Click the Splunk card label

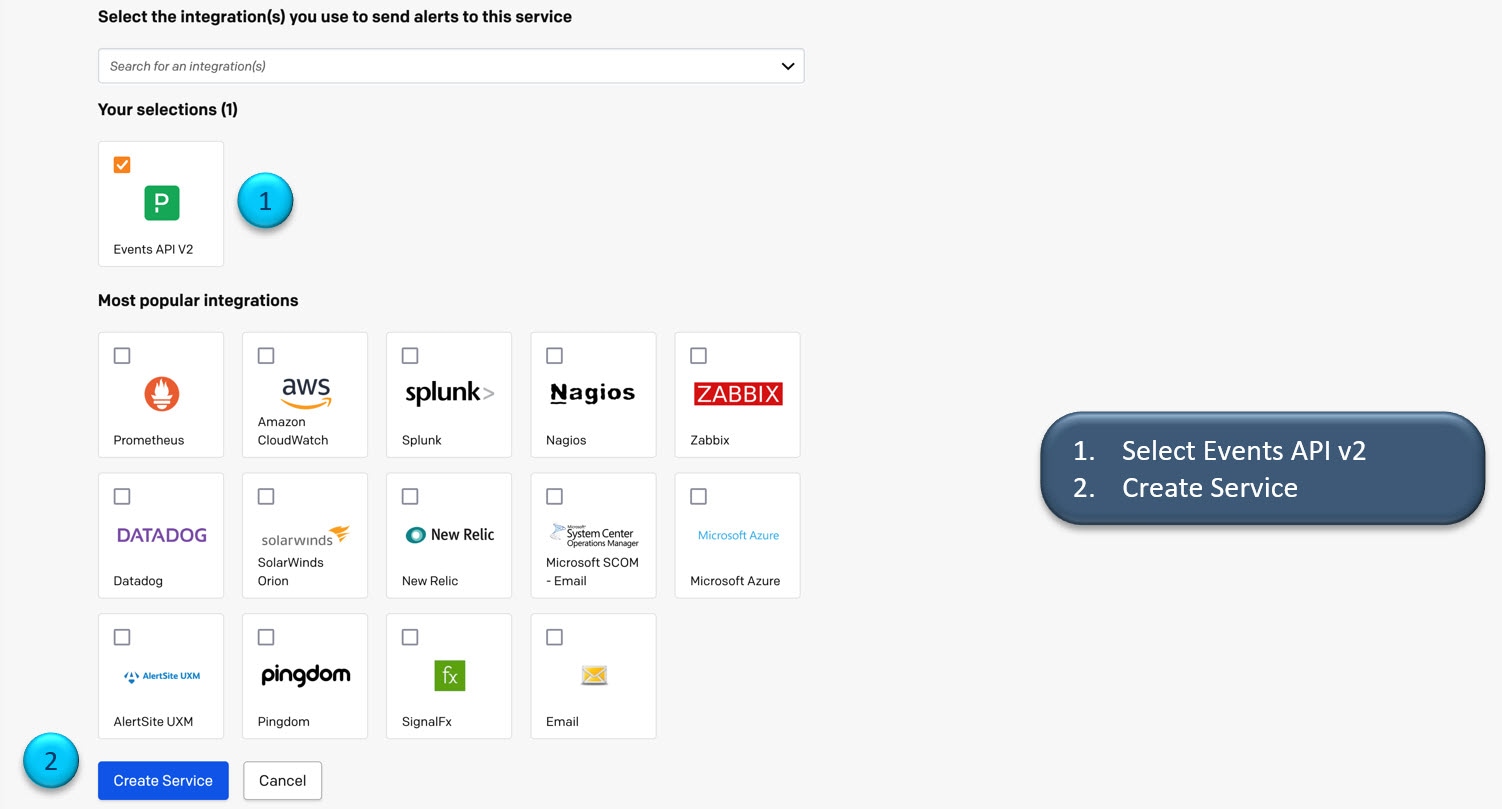pos(422,441)
